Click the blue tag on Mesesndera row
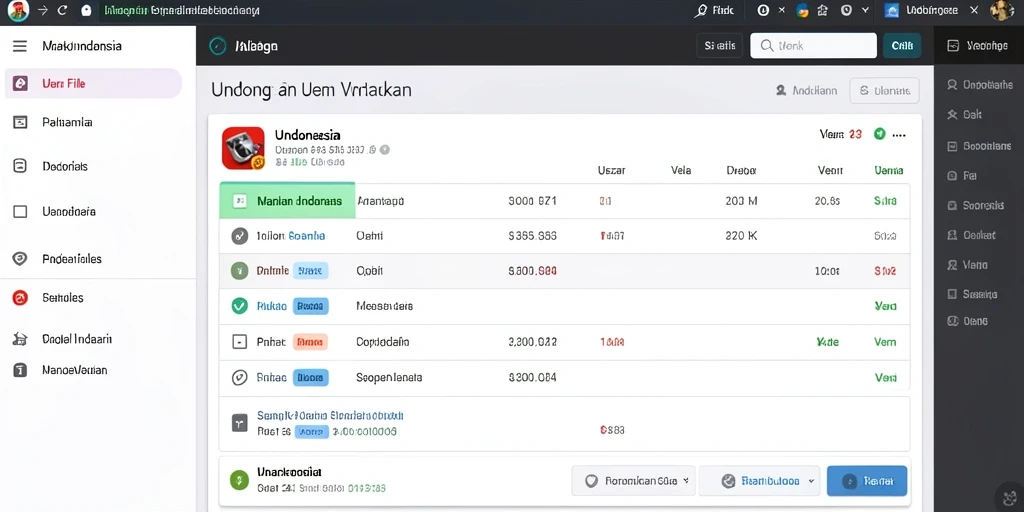The height and width of the screenshot is (512, 1024). point(310,306)
